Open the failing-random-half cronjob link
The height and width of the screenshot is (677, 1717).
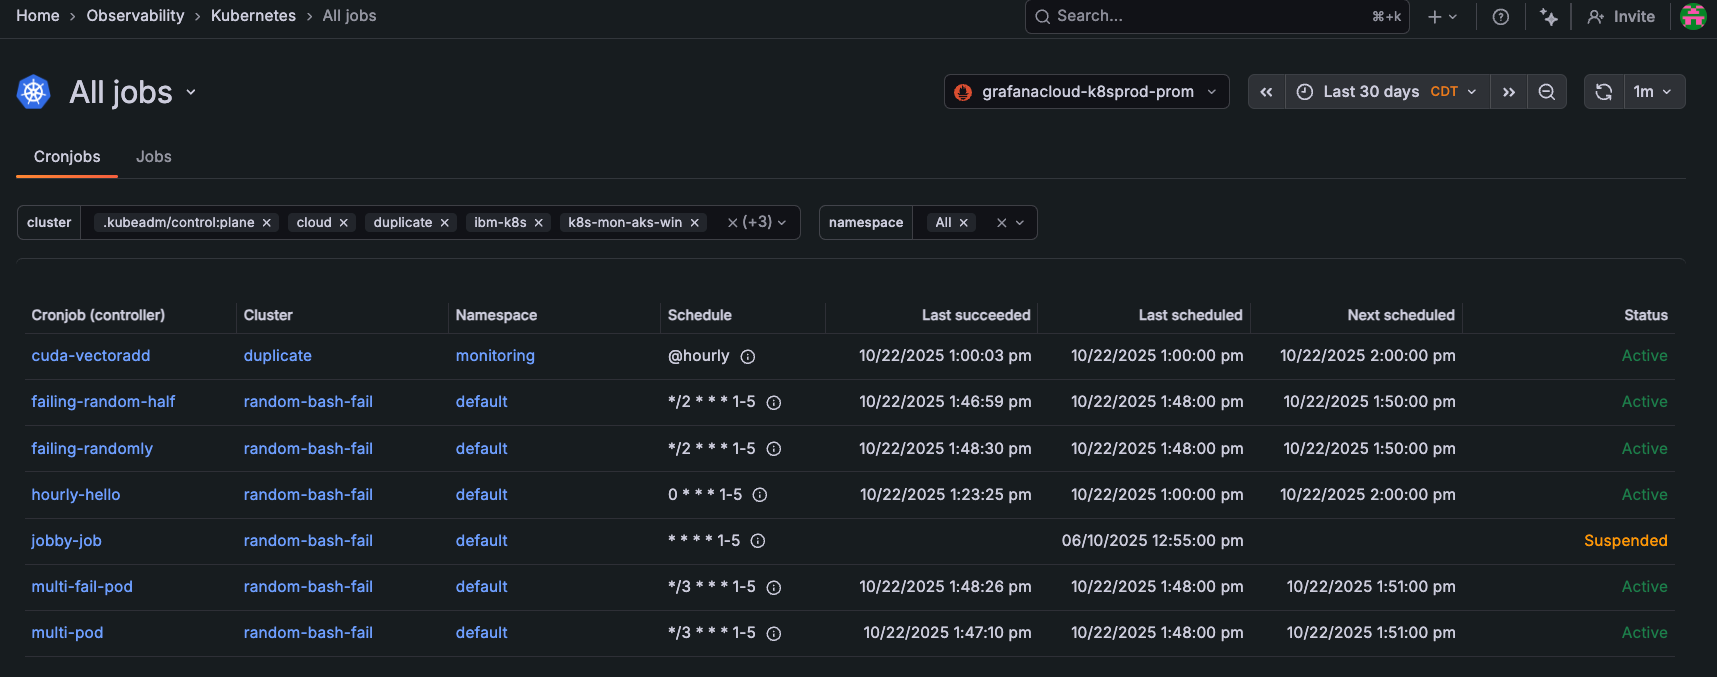tap(103, 402)
